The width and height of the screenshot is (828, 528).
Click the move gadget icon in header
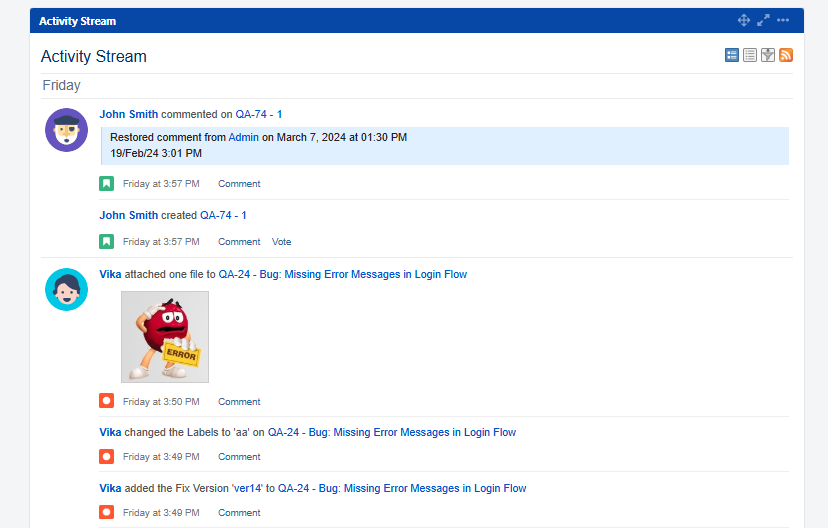[x=744, y=21]
